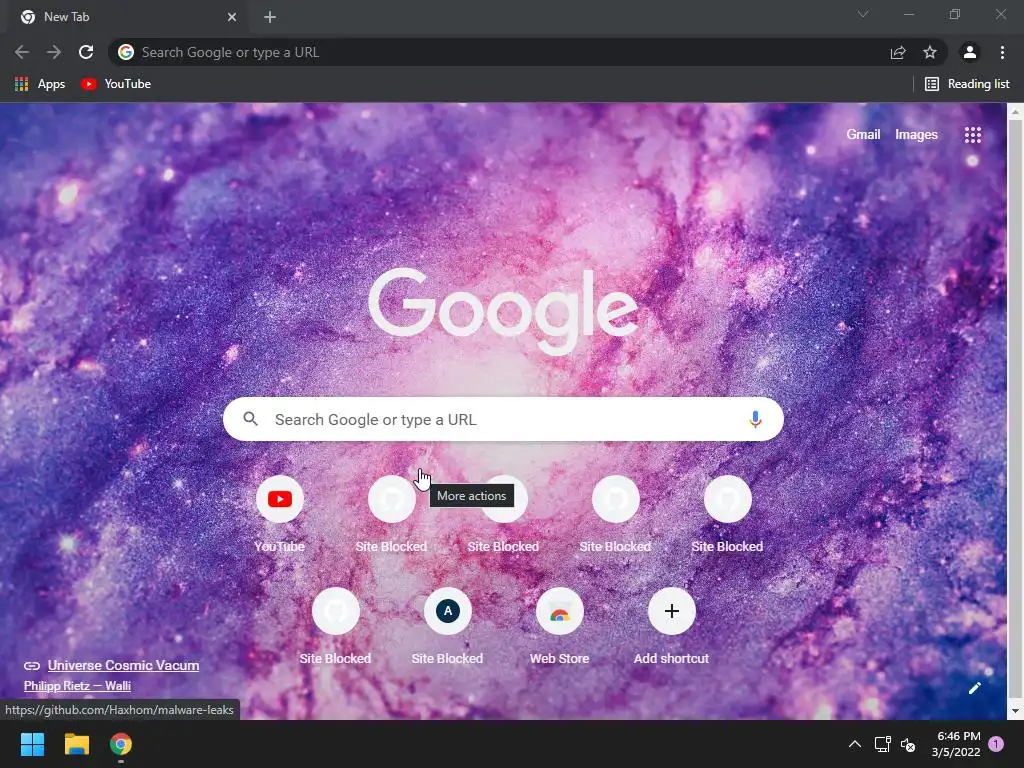The height and width of the screenshot is (768, 1024).
Task: Close the New Tab tab
Action: (x=232, y=17)
